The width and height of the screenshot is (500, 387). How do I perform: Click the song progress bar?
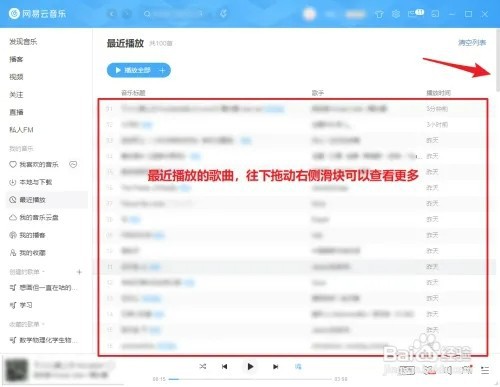(x=250, y=379)
